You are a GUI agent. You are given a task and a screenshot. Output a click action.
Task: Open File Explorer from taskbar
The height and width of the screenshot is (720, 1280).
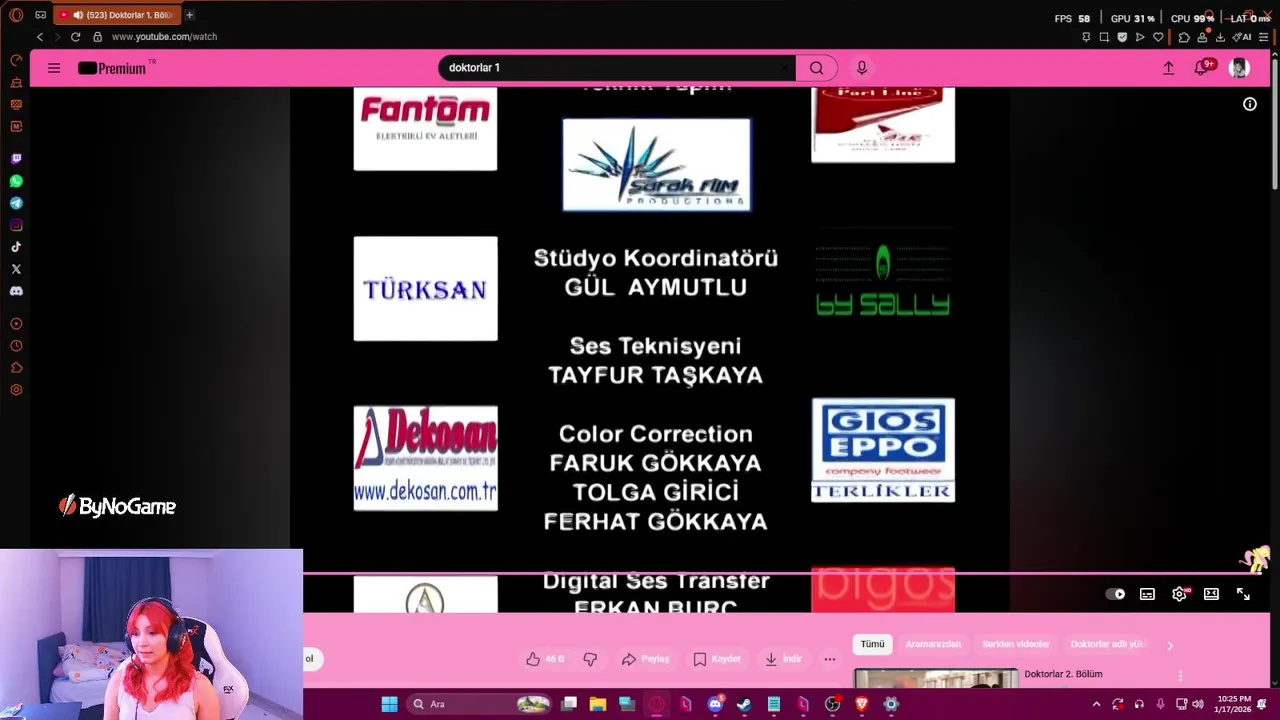tap(597, 704)
